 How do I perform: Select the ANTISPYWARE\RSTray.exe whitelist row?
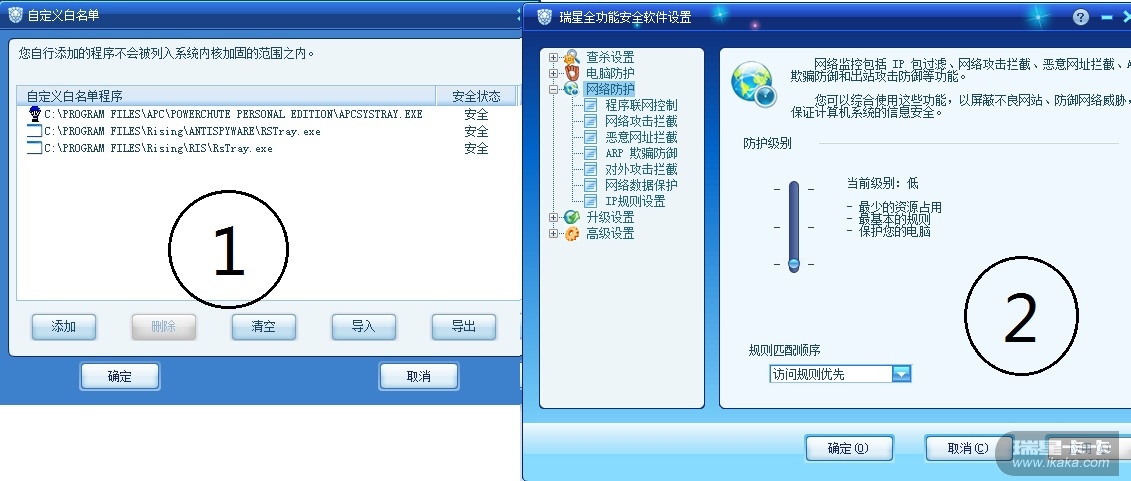(268, 131)
